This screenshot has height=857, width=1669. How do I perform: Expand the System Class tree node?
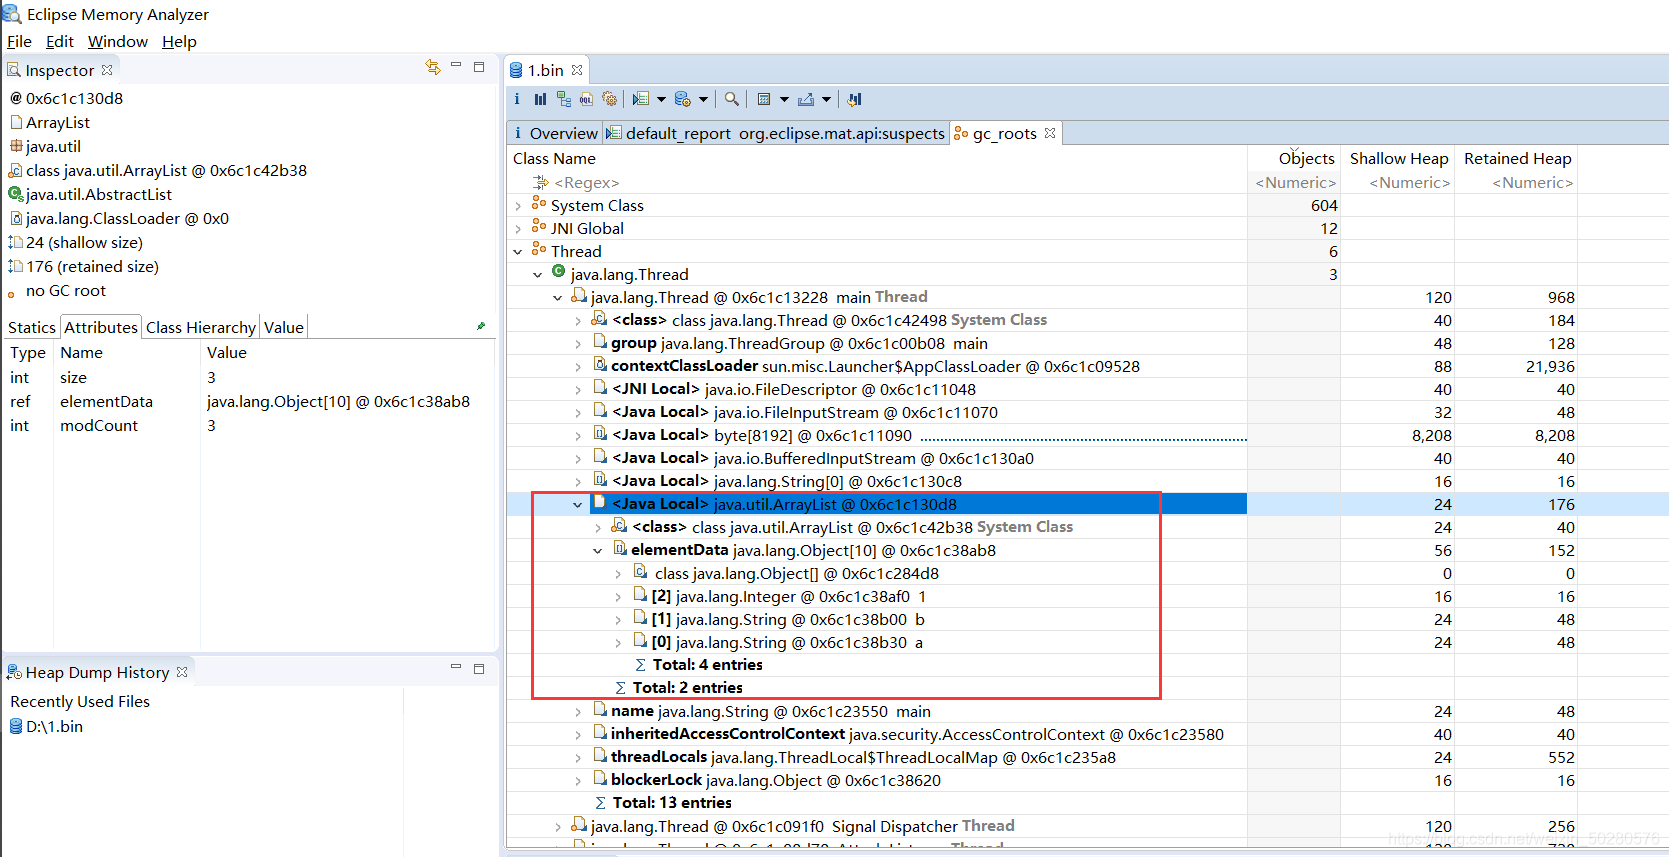518,206
